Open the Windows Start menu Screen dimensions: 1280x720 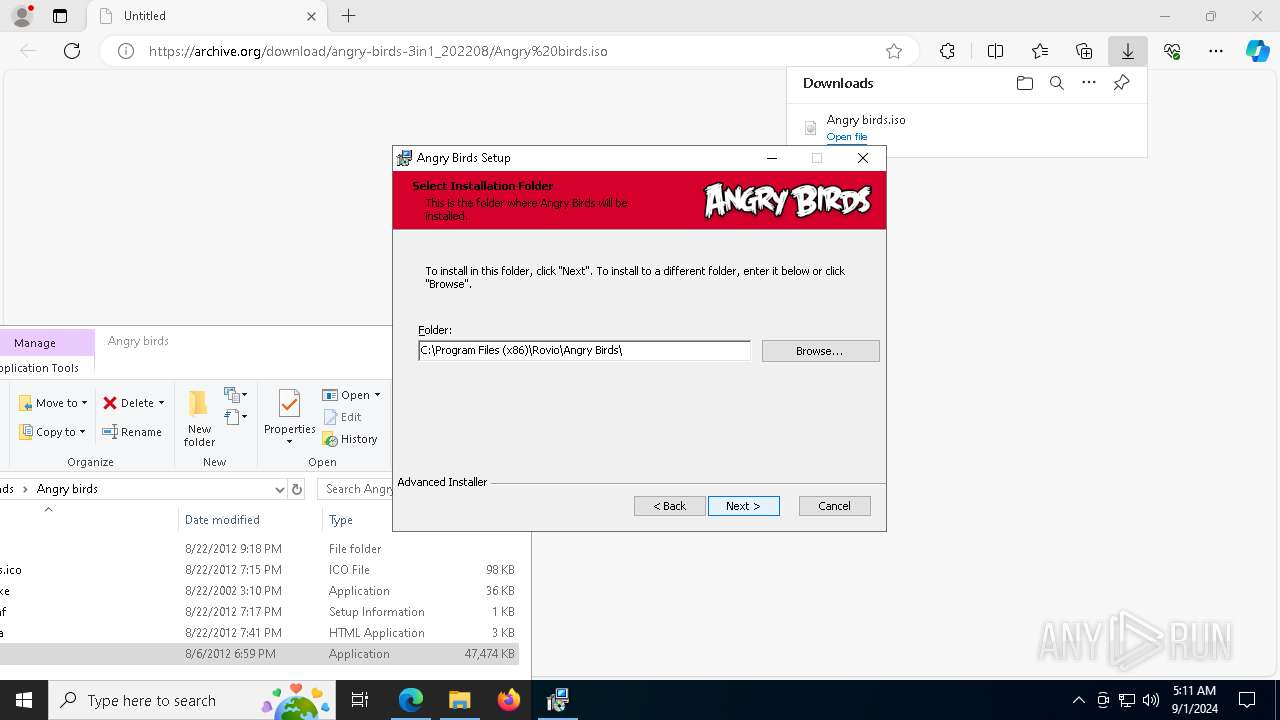tap(24, 700)
